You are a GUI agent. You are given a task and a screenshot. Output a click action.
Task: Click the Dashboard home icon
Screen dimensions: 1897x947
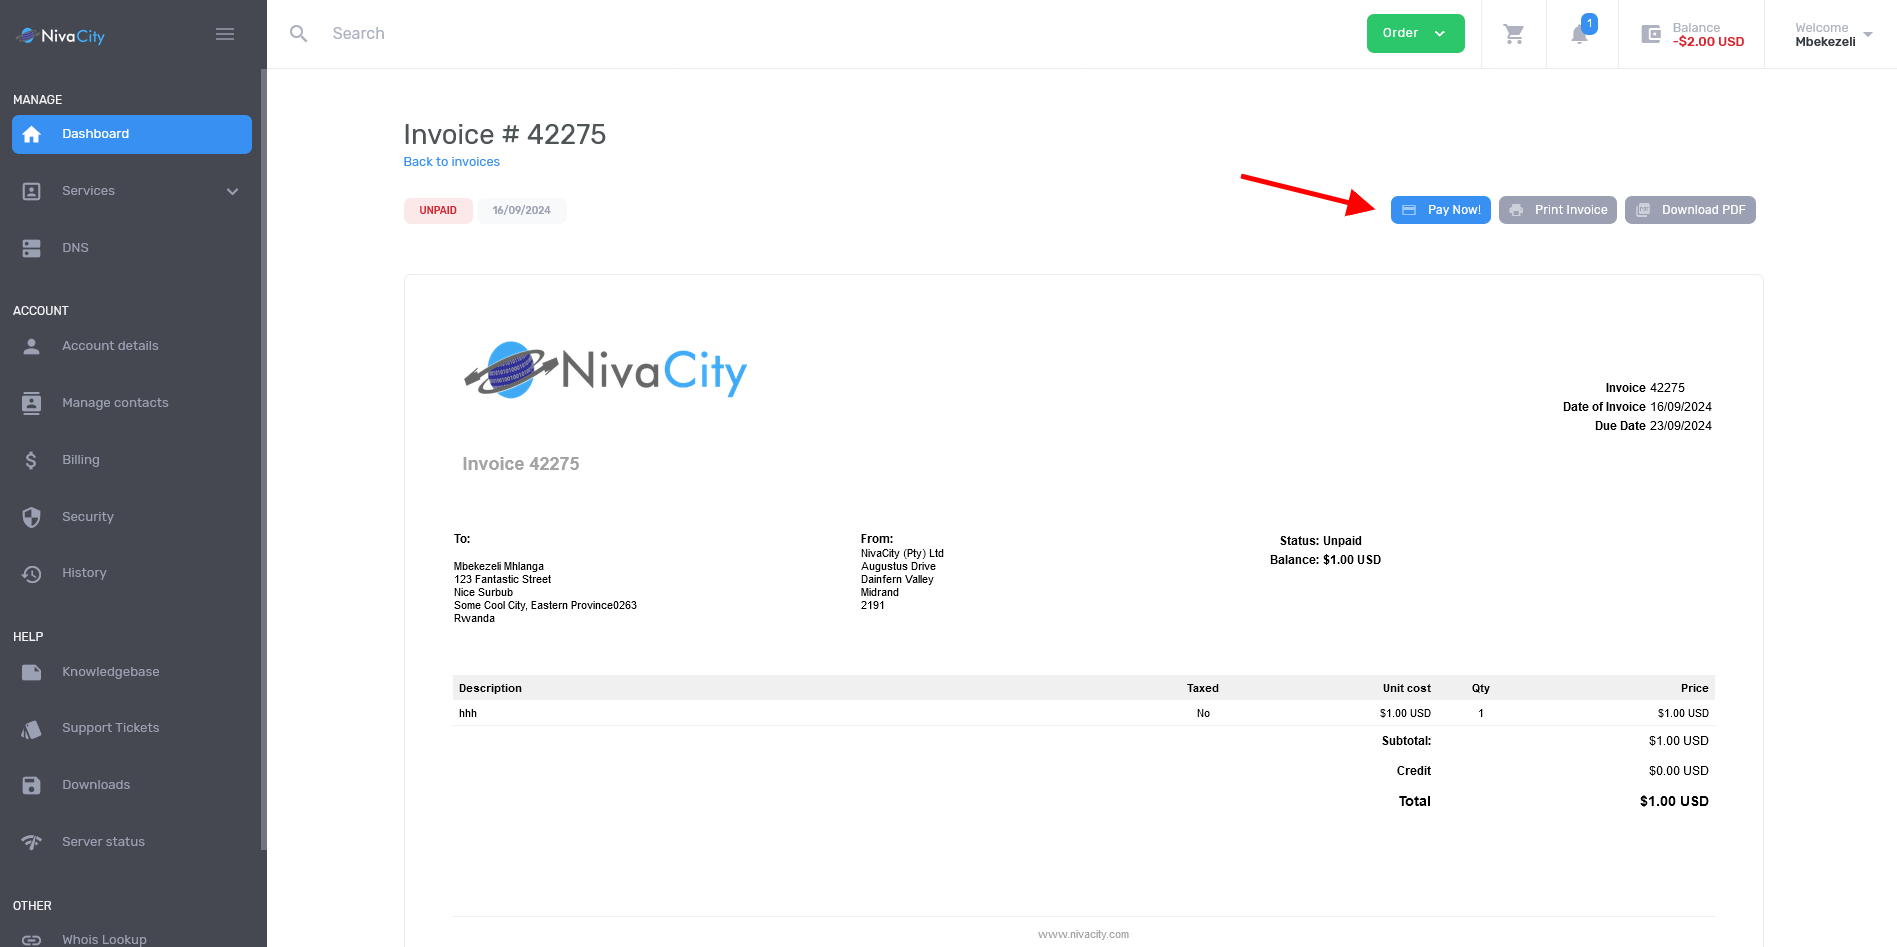(x=32, y=134)
